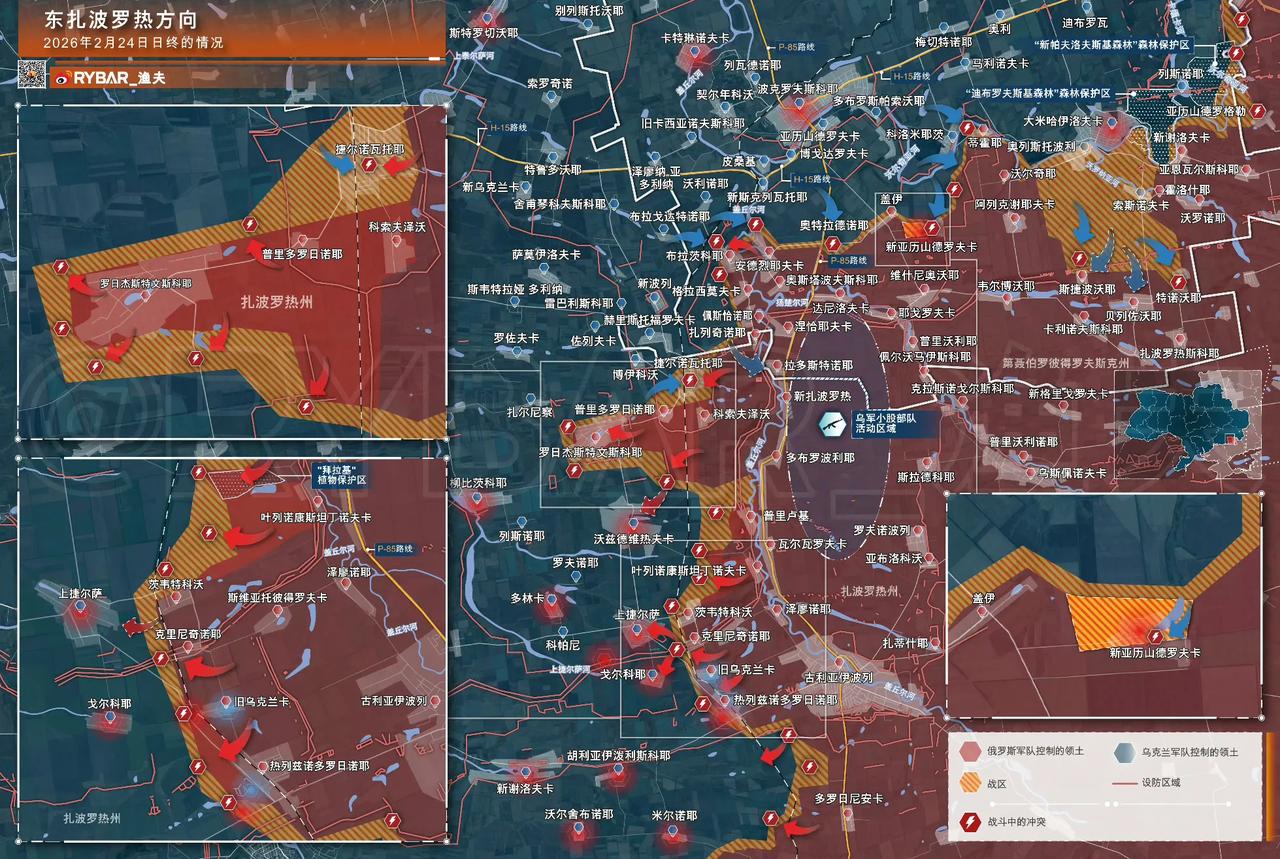Click the town label 沃兹德维热夫卡
This screenshot has width=1280, height=859.
(x=633, y=538)
